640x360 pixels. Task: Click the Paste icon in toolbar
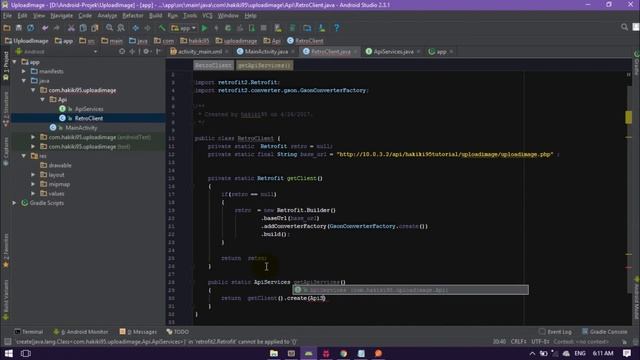pyautogui.click(x=95, y=28)
